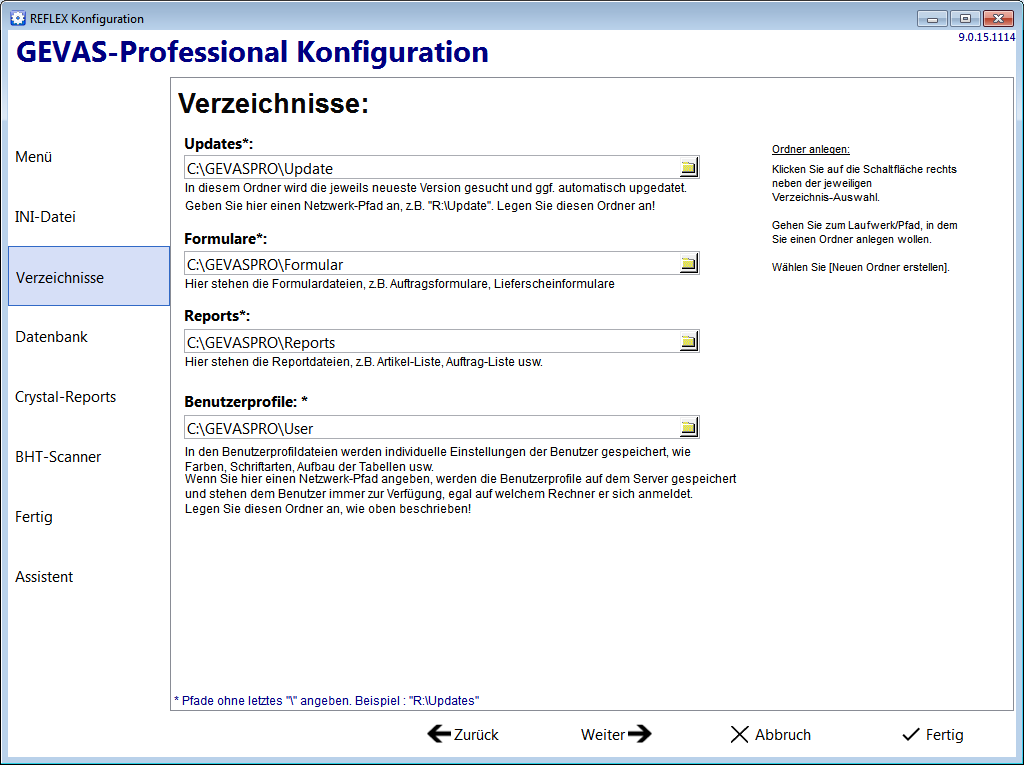The width and height of the screenshot is (1024, 765).
Task: Click the 'Verzeichnisse:' page heading
Action: click(x=274, y=103)
